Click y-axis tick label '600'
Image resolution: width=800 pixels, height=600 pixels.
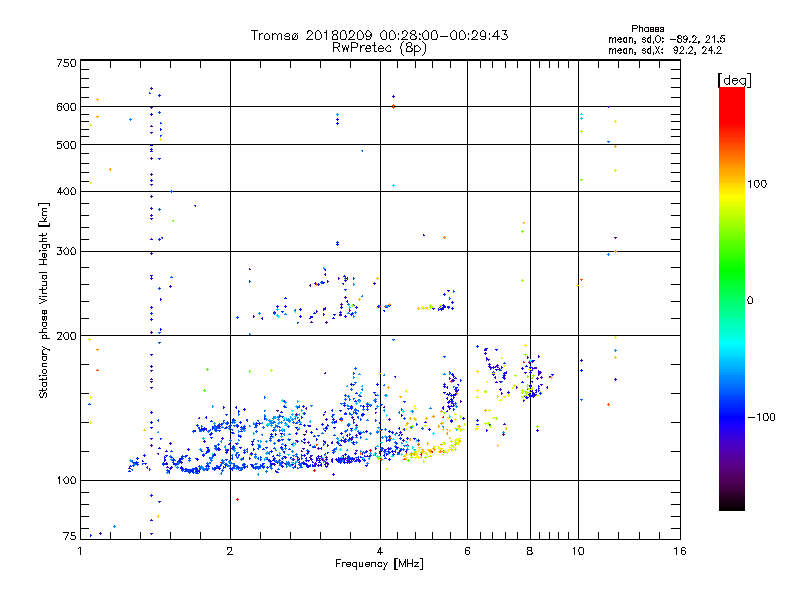(x=66, y=107)
